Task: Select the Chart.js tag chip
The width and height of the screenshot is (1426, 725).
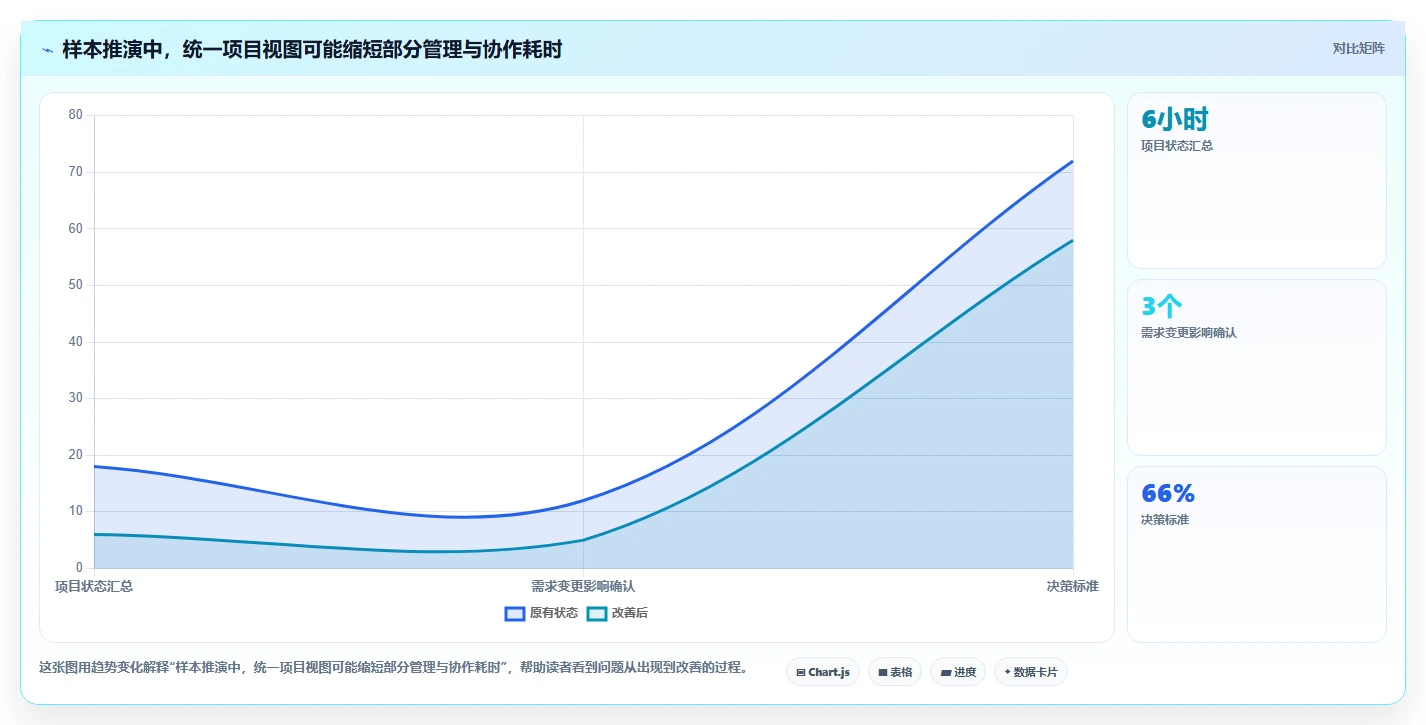Action: [823, 672]
